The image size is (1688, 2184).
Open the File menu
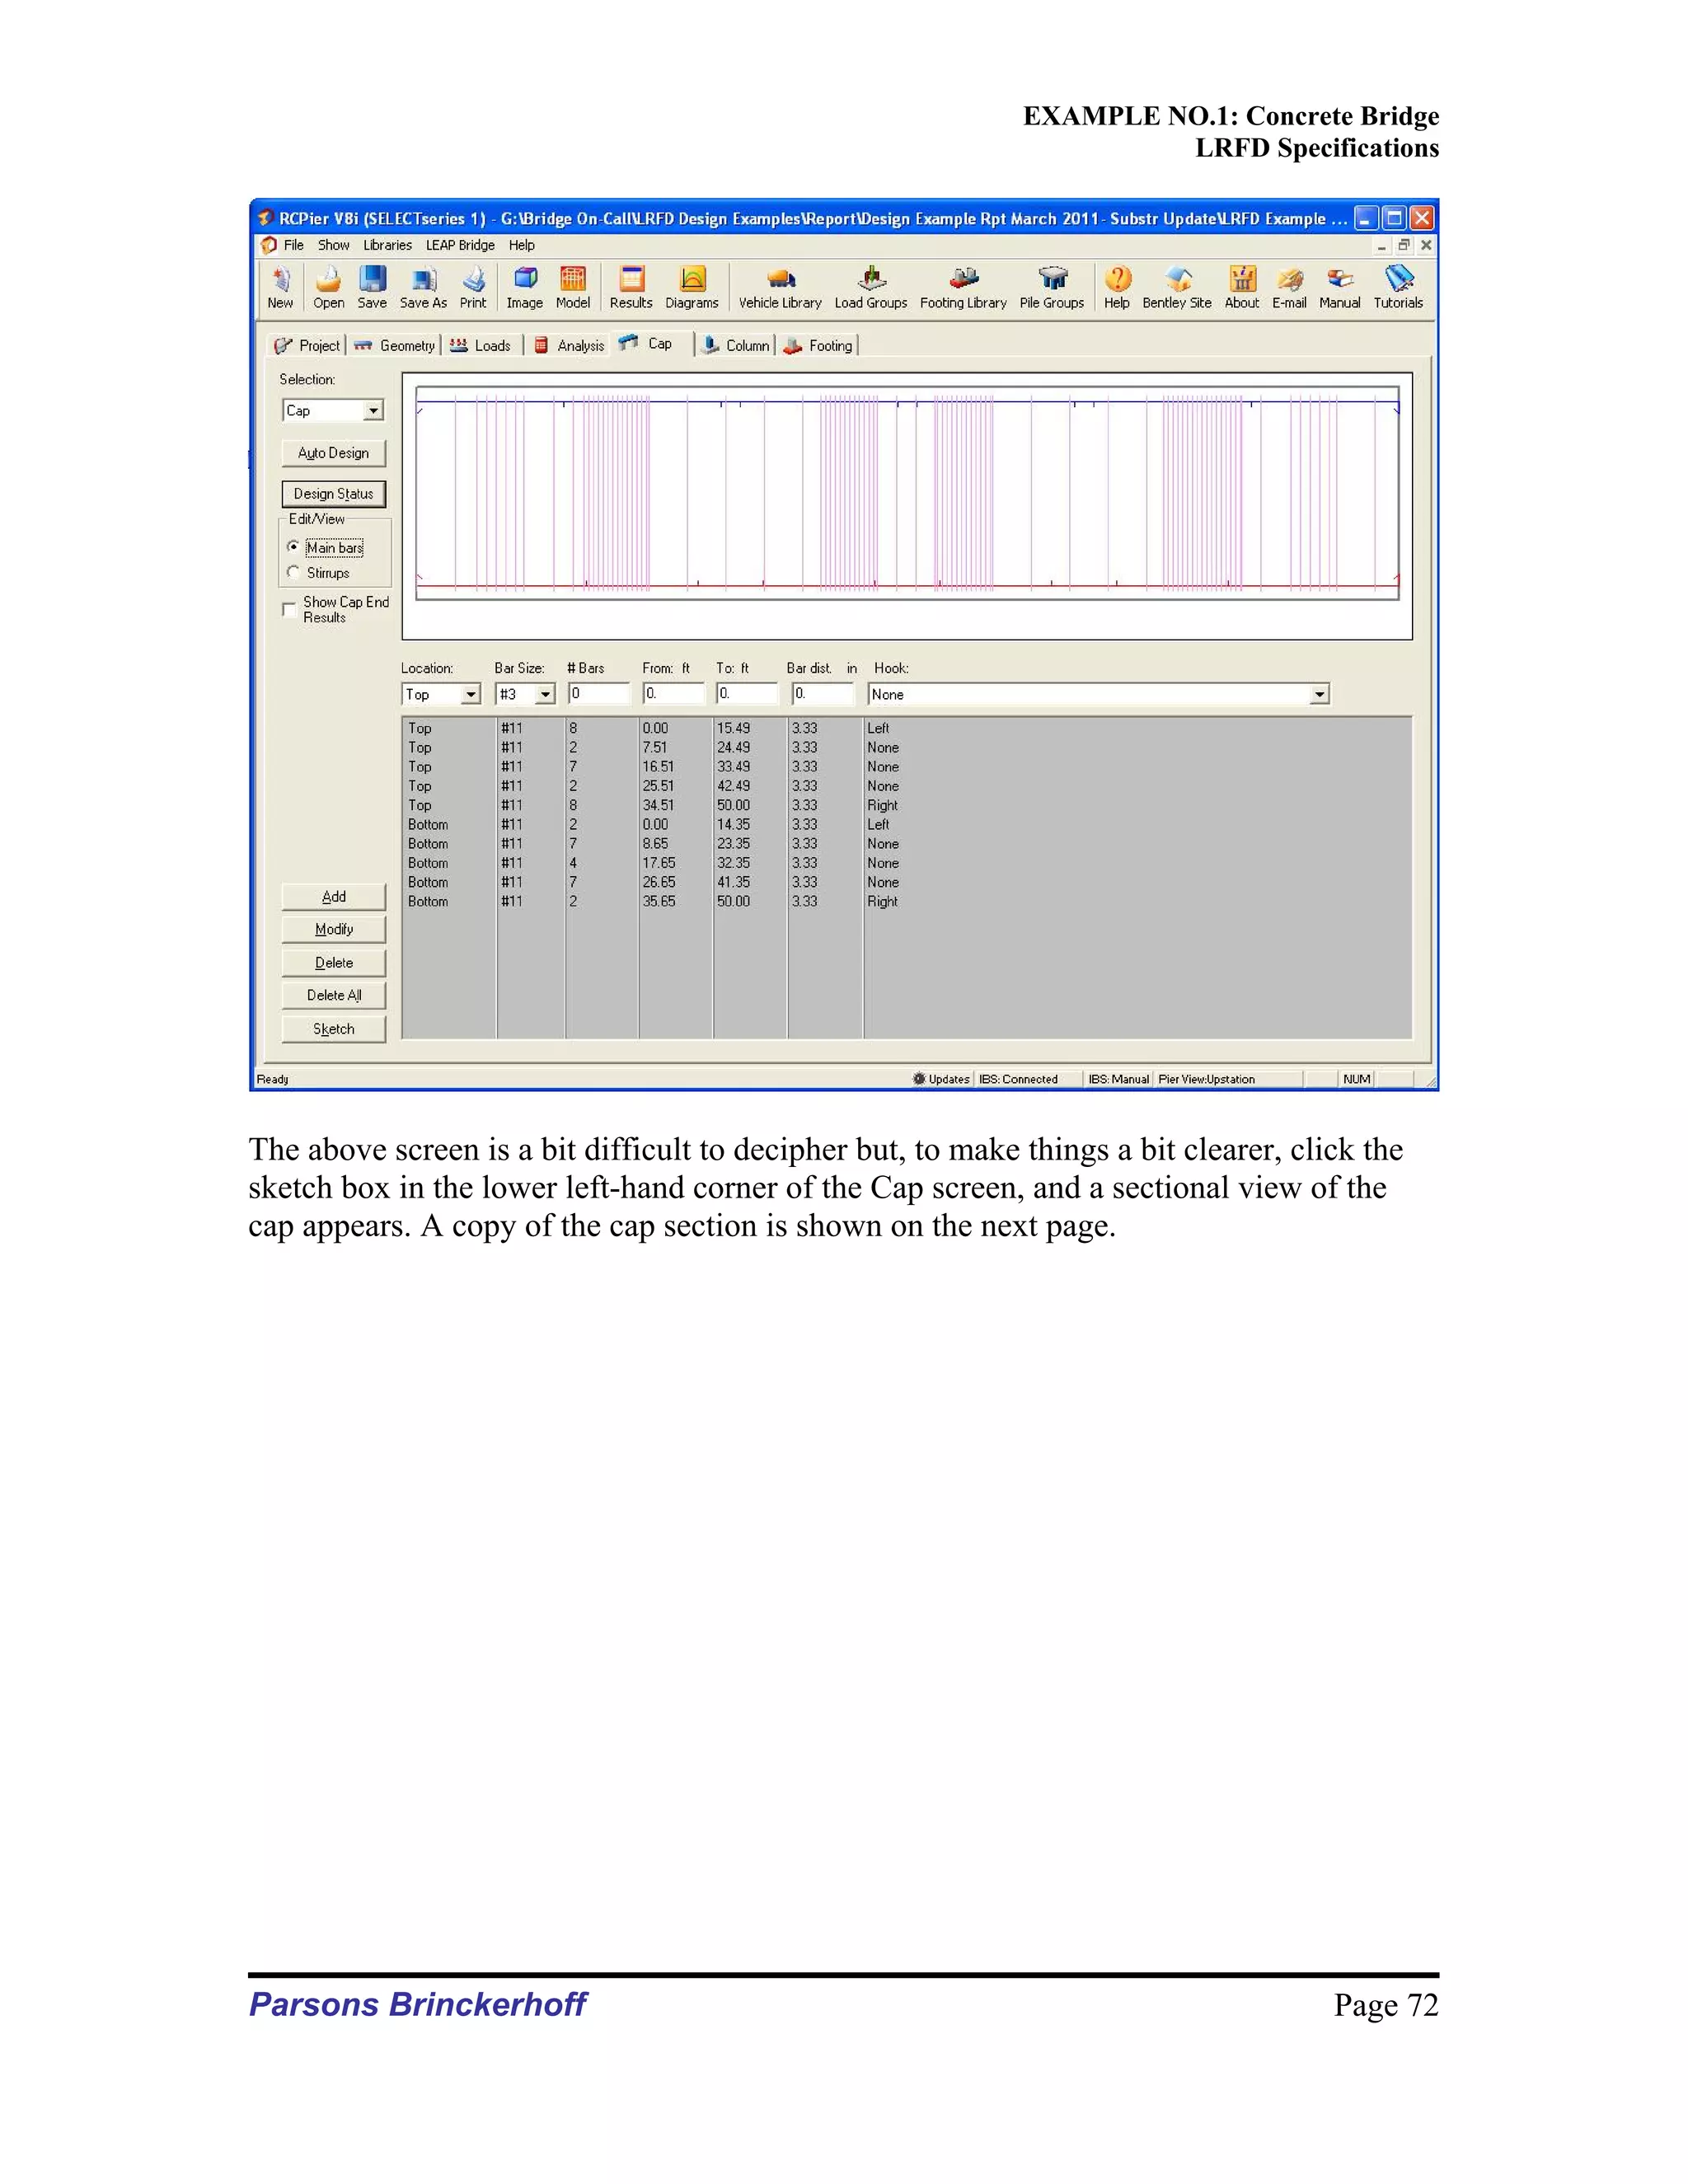(x=293, y=245)
